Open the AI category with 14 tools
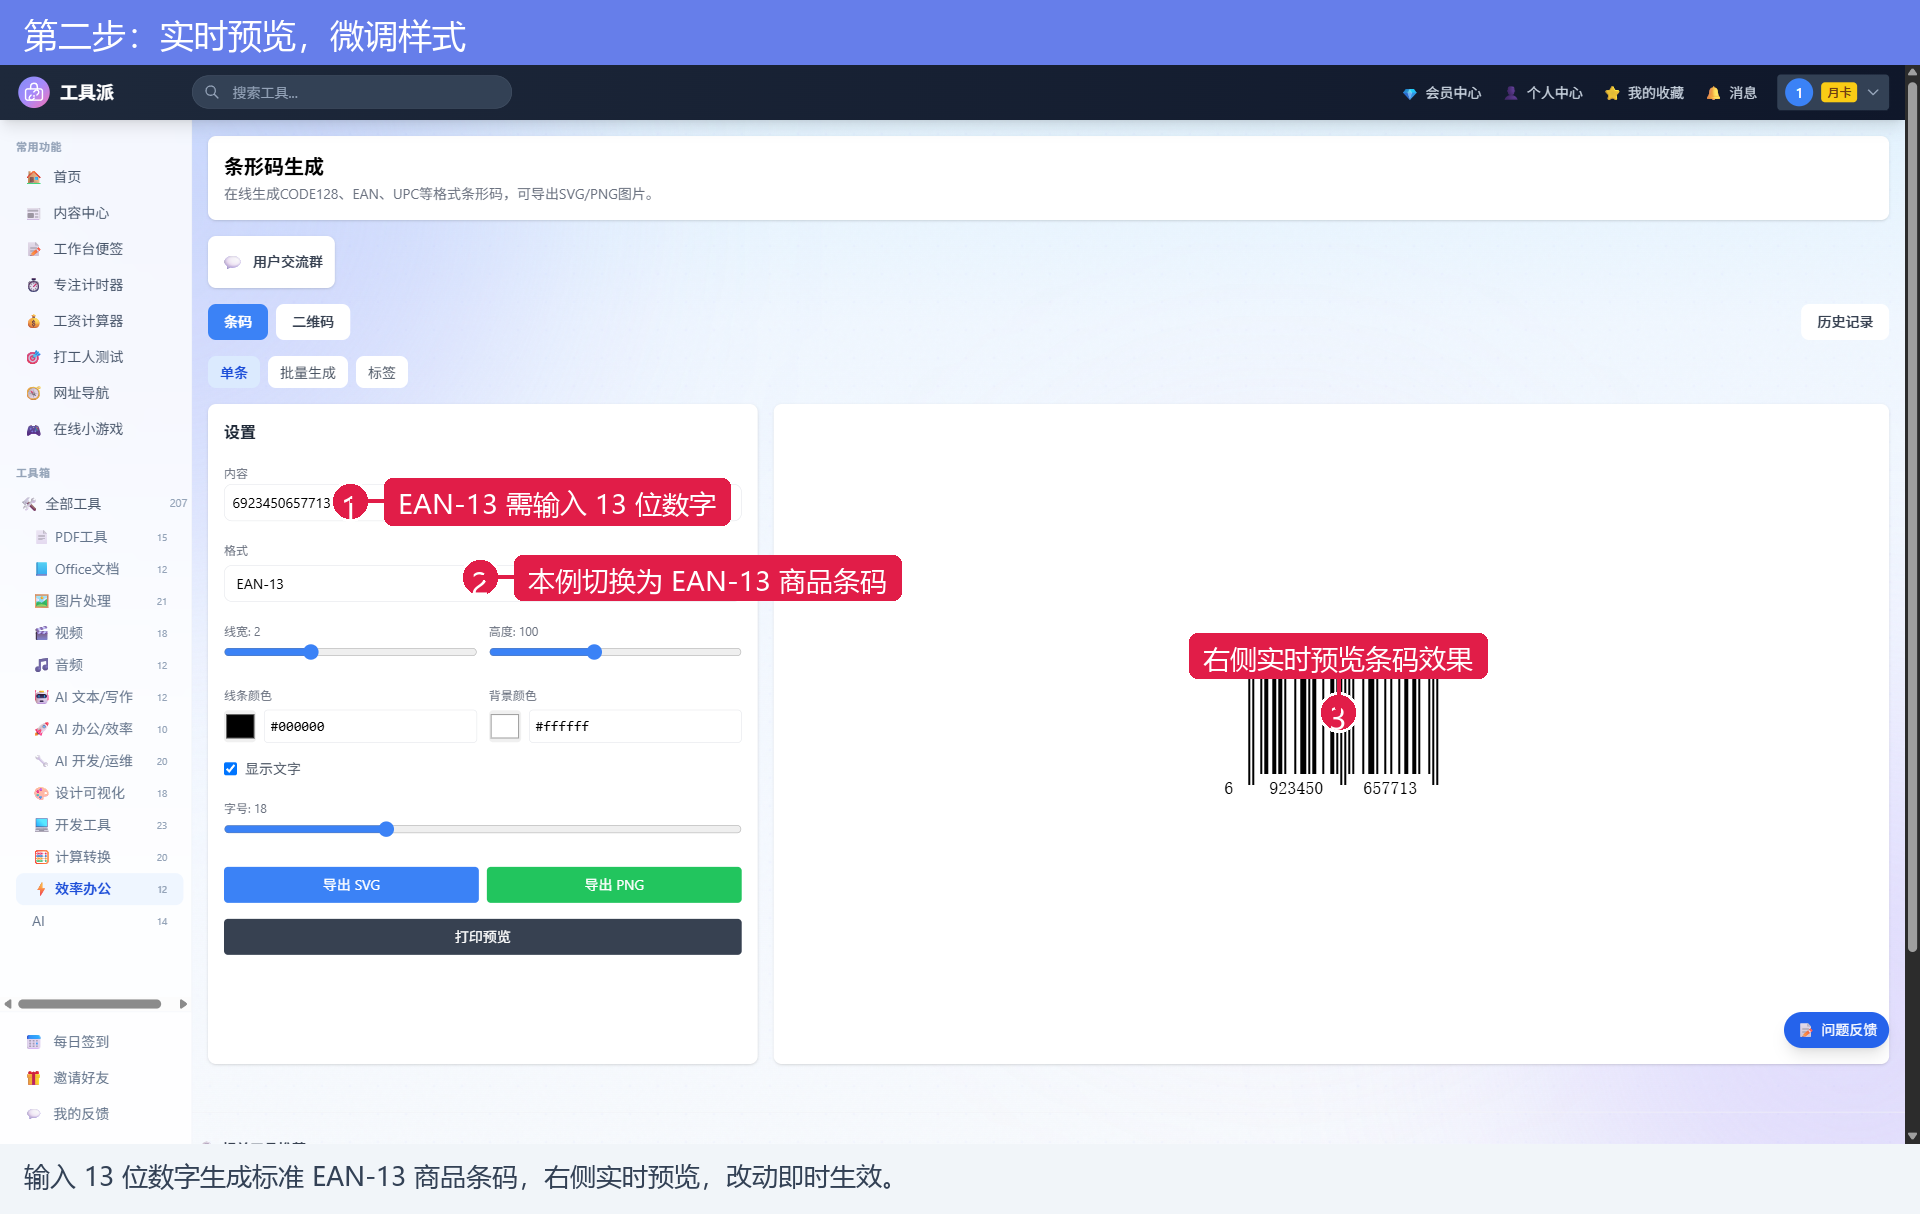Viewport: 1920px width, 1214px height. click(100, 921)
